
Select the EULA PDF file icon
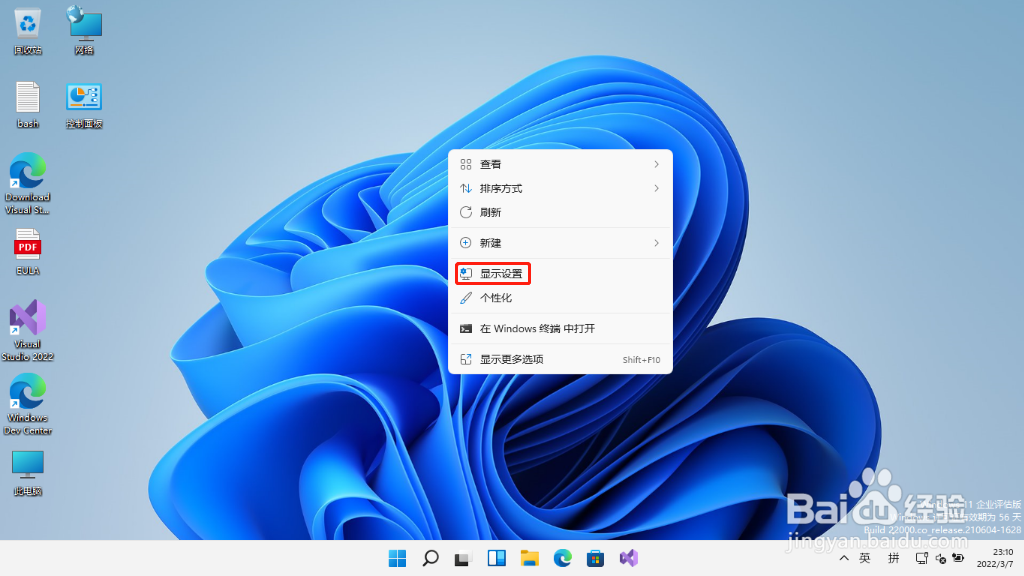pyautogui.click(x=27, y=252)
